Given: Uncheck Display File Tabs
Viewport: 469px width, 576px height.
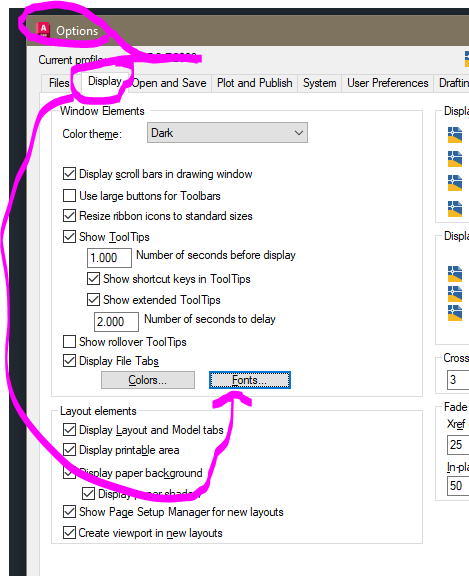Looking at the screenshot, I should [69, 360].
